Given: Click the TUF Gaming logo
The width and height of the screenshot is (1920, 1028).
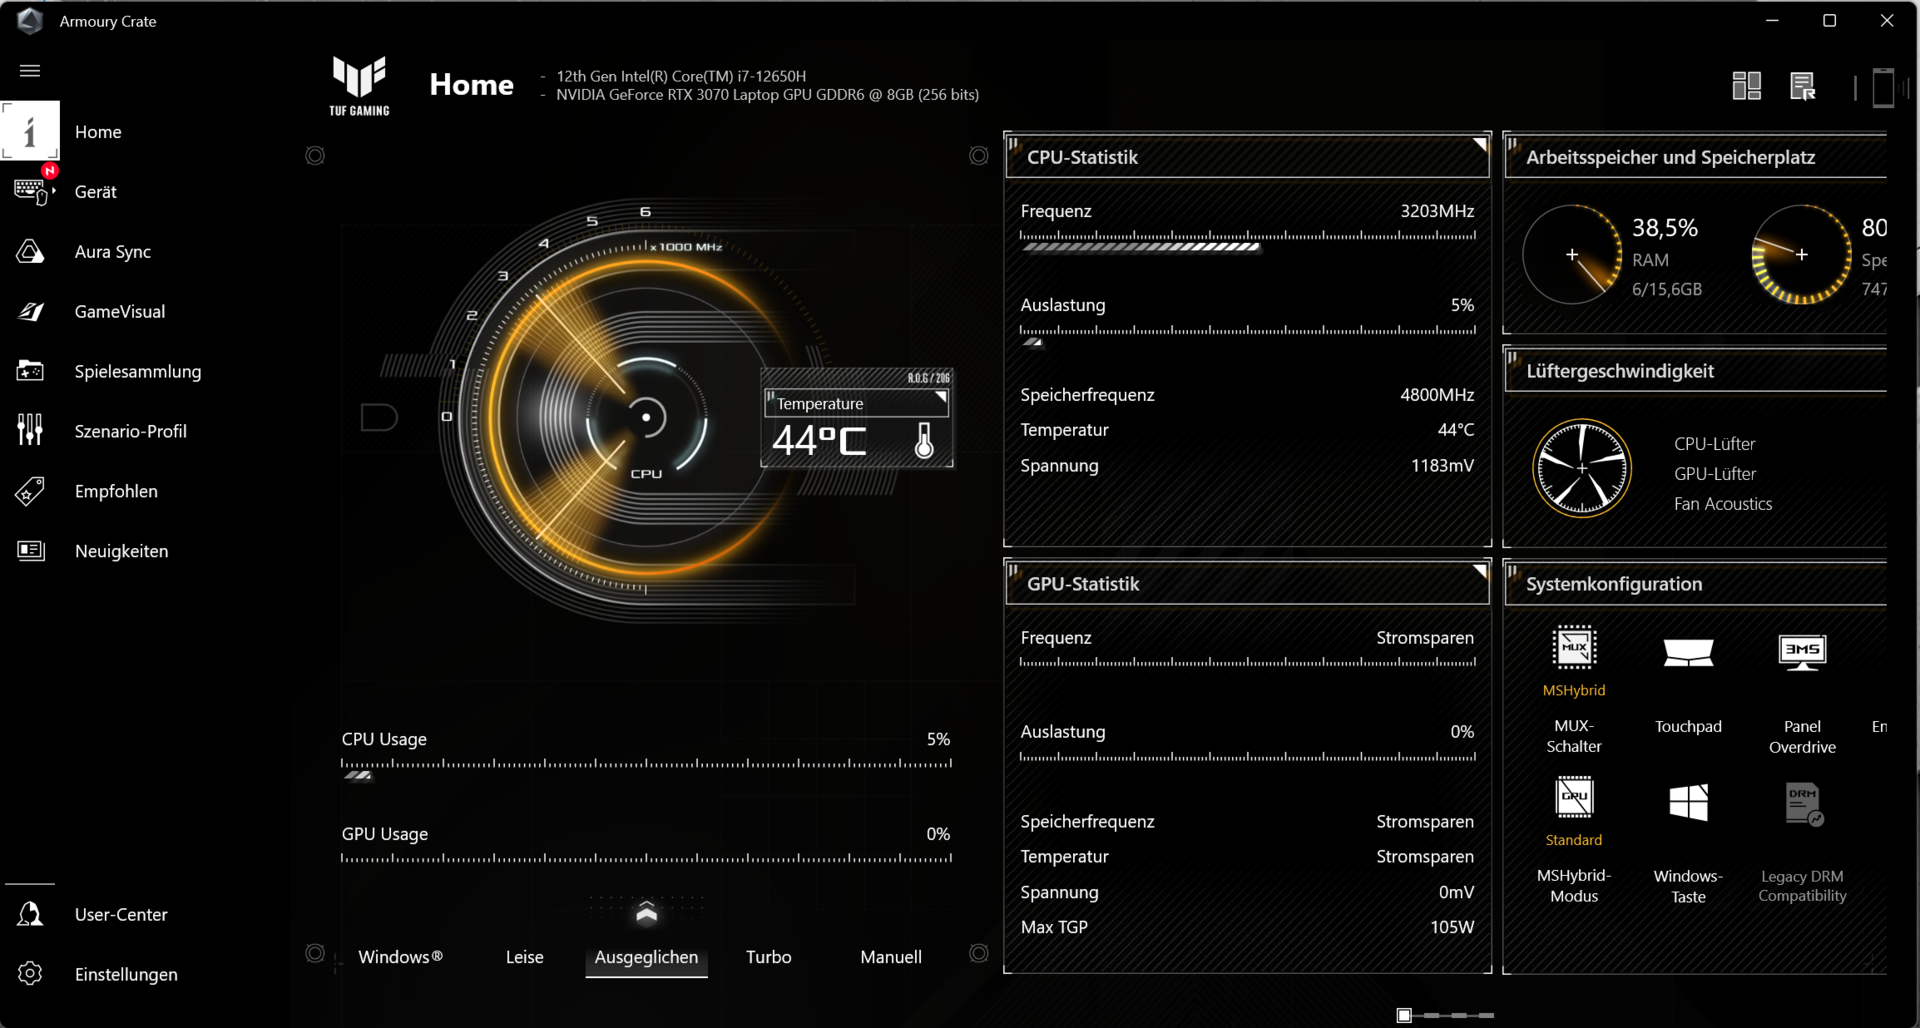Looking at the screenshot, I should 359,87.
